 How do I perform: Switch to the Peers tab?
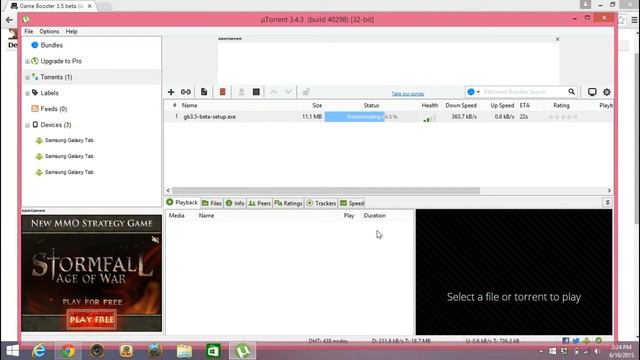[260, 203]
